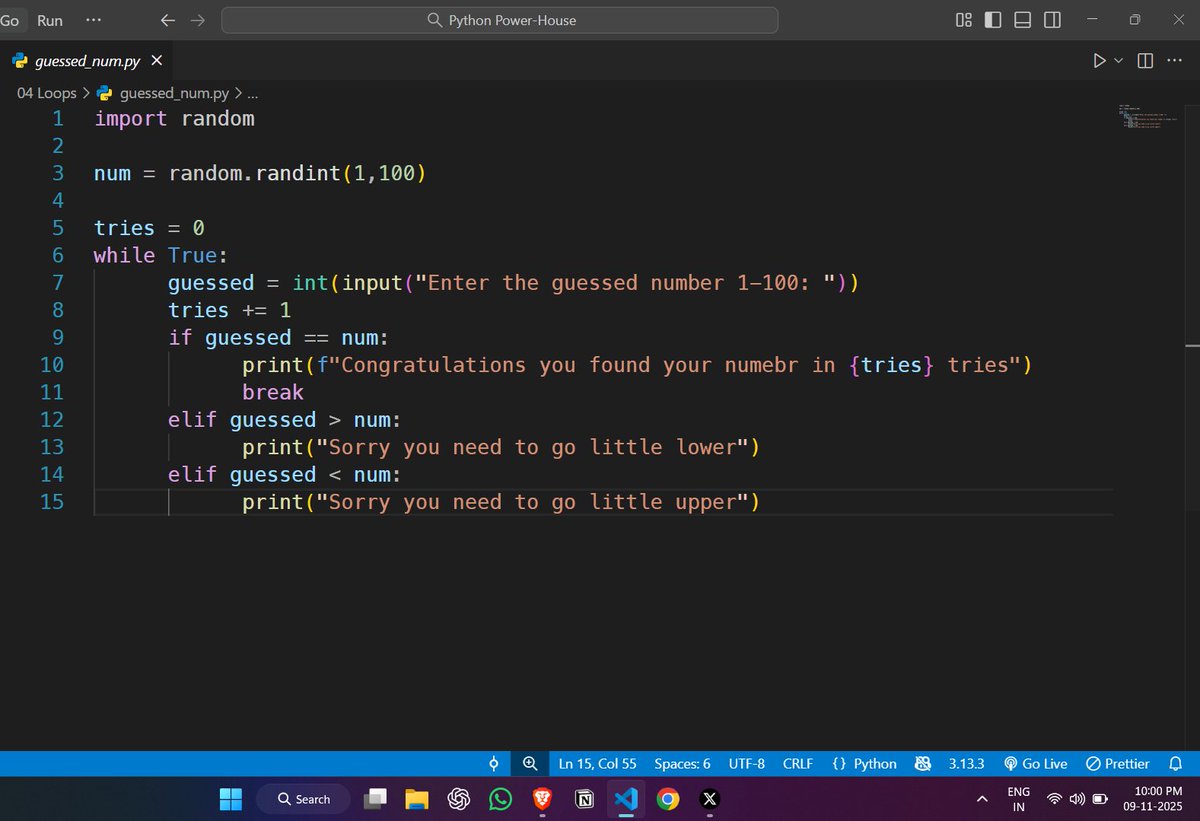This screenshot has width=1200, height=821.
Task: Open the overflow menu with three dots
Action: [x=93, y=20]
